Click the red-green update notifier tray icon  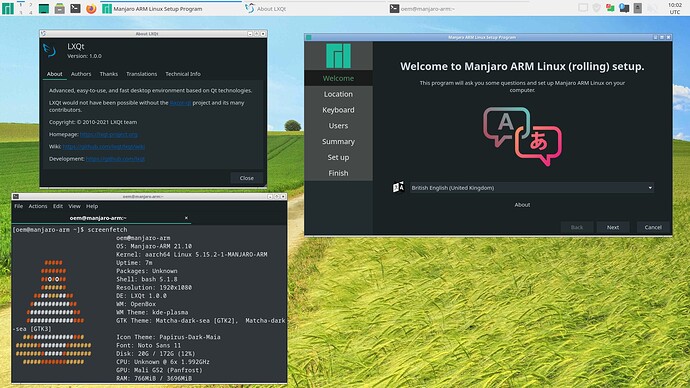(x=610, y=8)
